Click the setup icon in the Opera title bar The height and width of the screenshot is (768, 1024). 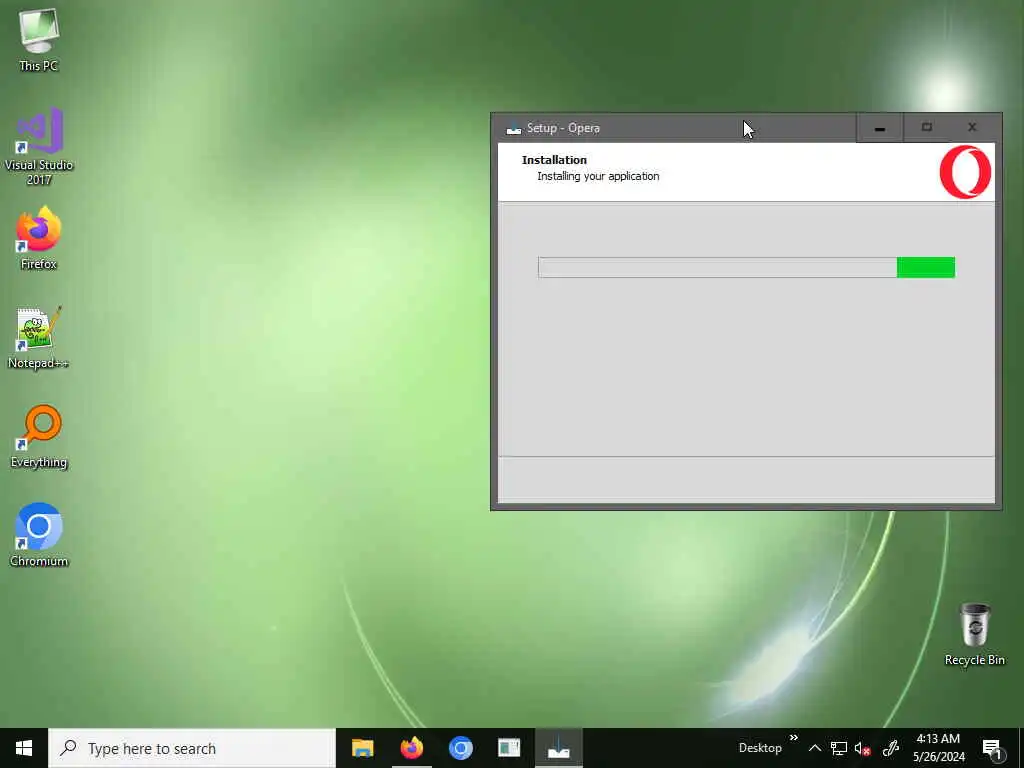coord(514,128)
